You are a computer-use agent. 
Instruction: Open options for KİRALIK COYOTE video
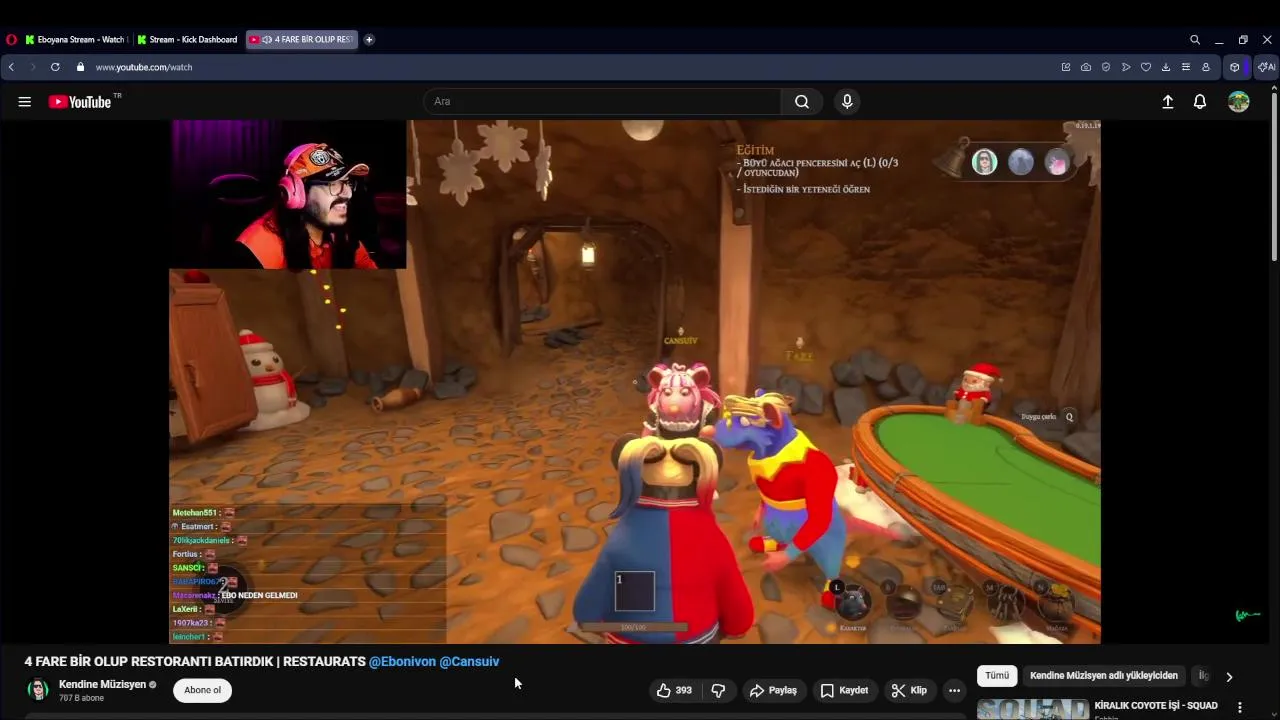click(1240, 707)
